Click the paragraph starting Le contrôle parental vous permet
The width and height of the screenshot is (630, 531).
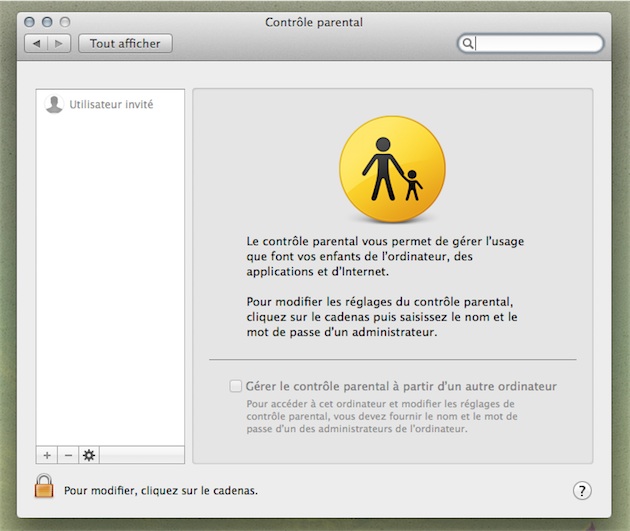[x=385, y=256]
